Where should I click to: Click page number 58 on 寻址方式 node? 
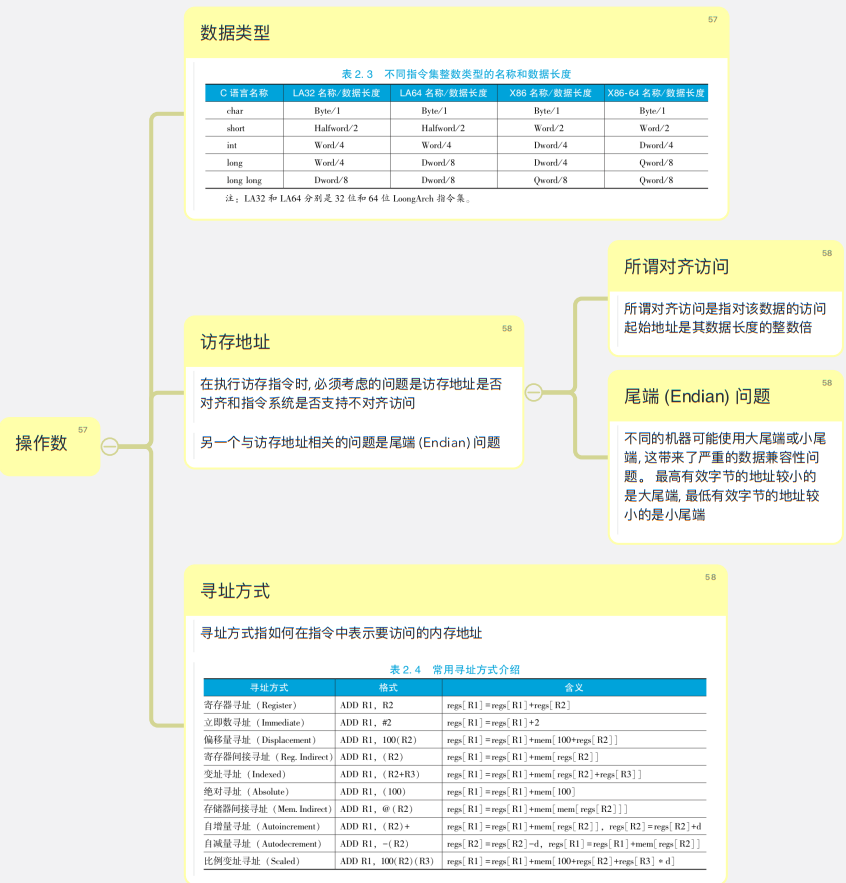pyautogui.click(x=710, y=577)
